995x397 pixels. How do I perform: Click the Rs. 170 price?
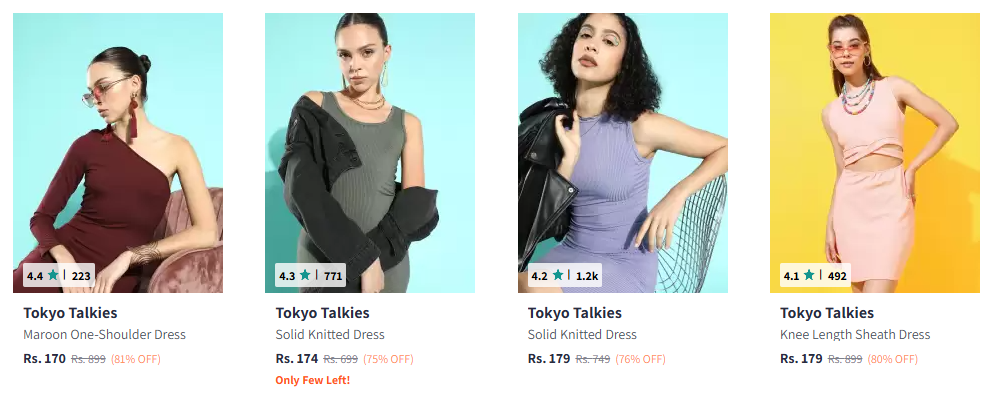[x=44, y=358]
